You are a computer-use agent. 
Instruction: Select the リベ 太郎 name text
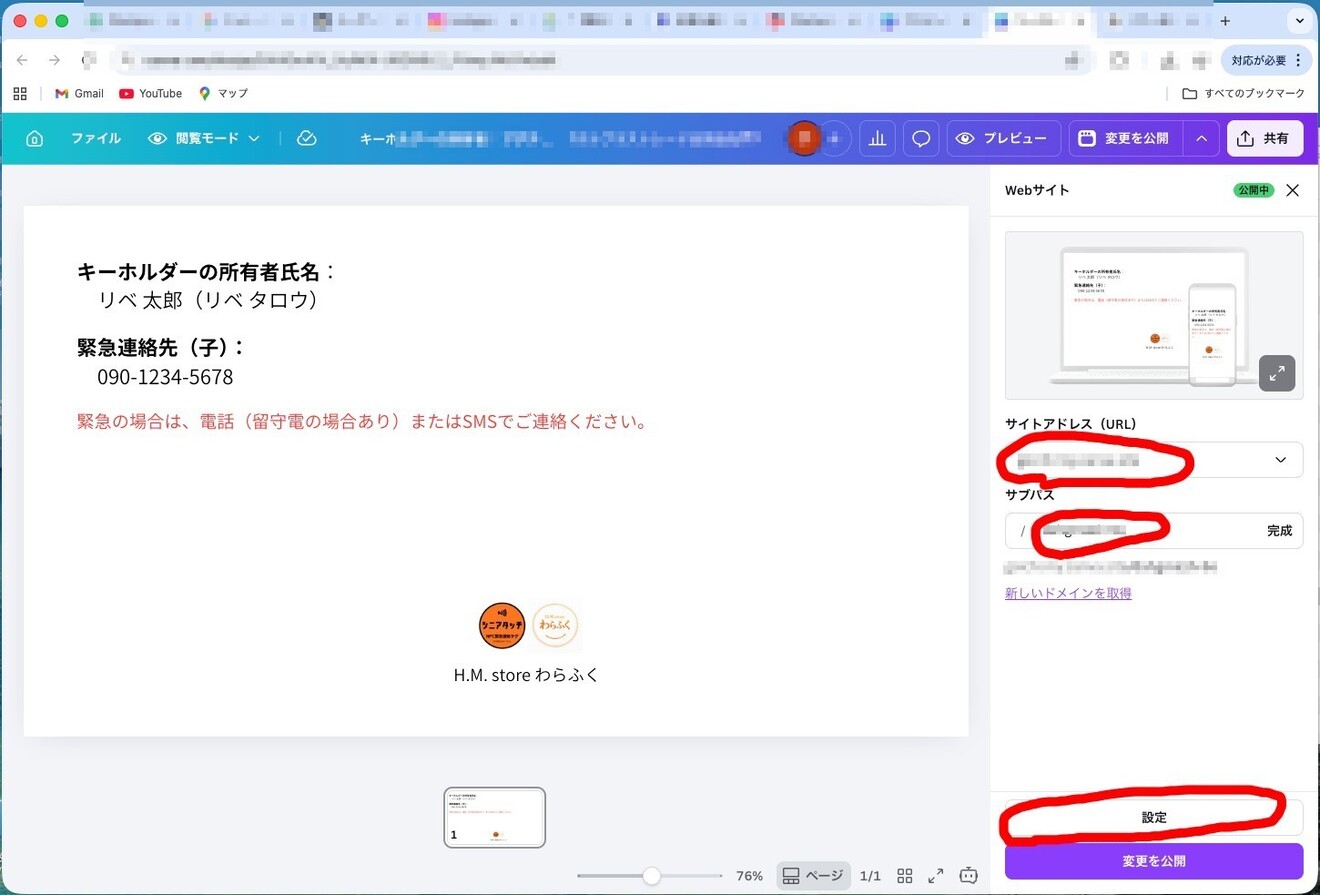point(208,299)
